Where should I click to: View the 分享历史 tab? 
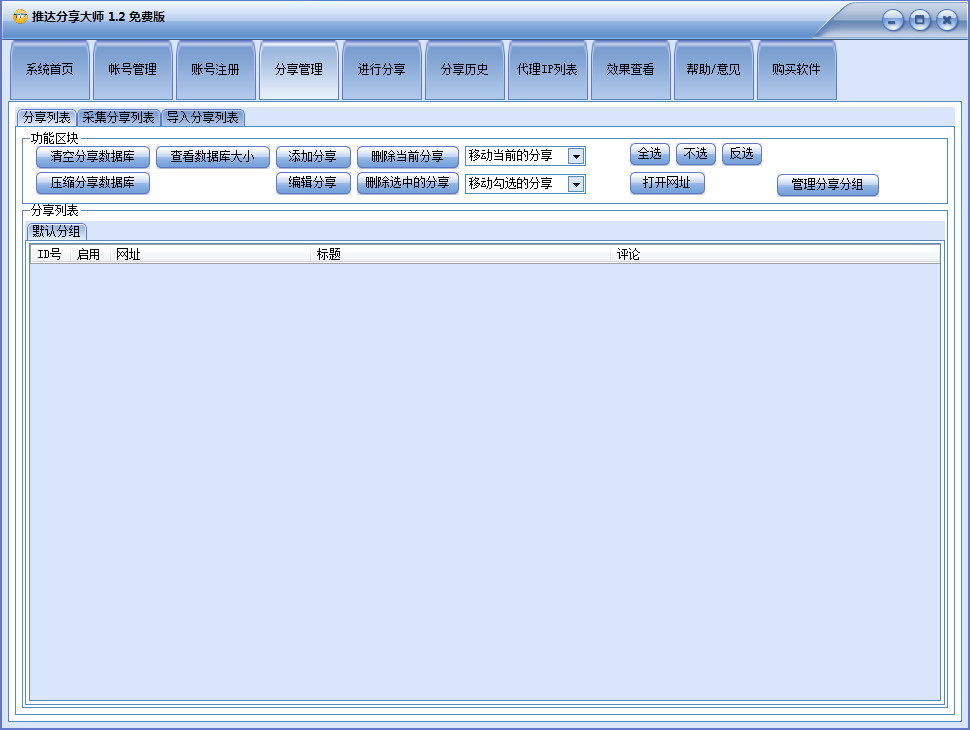(x=465, y=70)
